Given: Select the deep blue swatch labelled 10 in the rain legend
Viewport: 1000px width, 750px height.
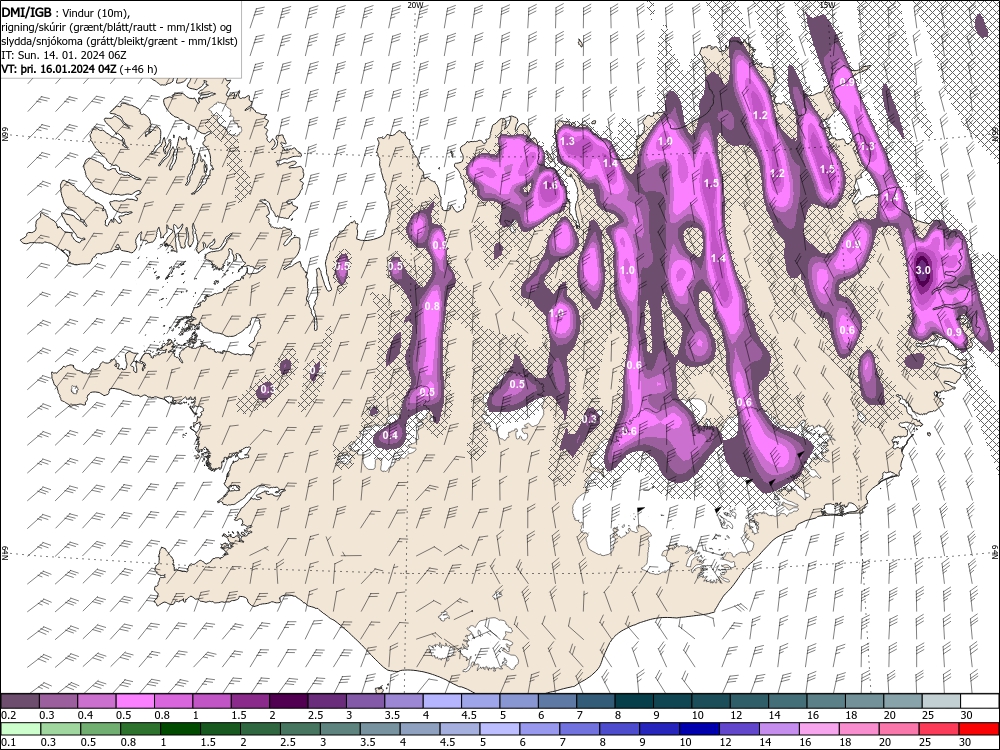Looking at the screenshot, I should click(699, 728).
